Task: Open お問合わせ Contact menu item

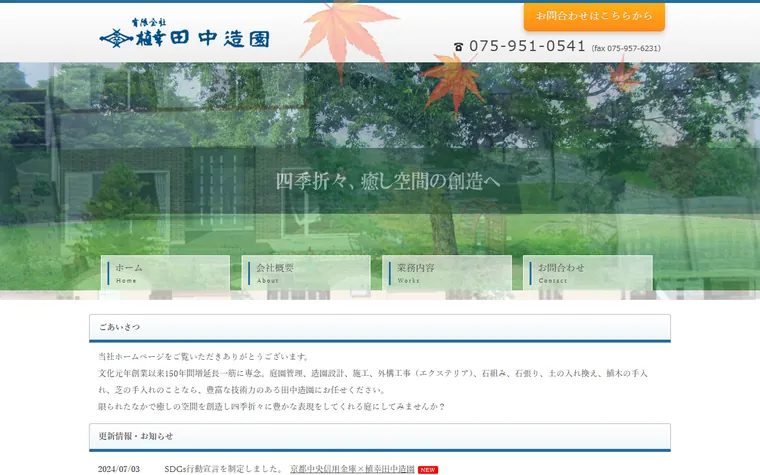Action: [x=588, y=273]
